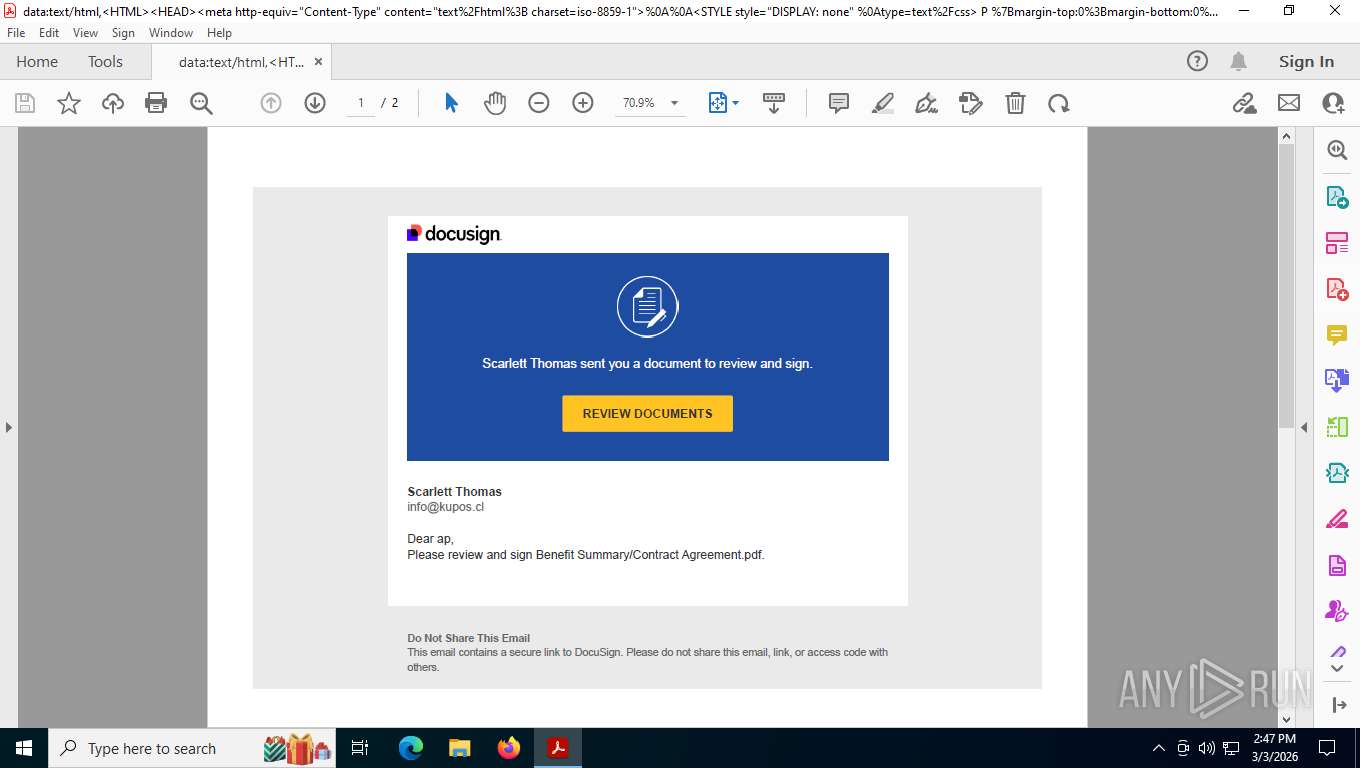This screenshot has height=768, width=1360.
Task: Select the highlight text pen tool
Action: pos(883,103)
